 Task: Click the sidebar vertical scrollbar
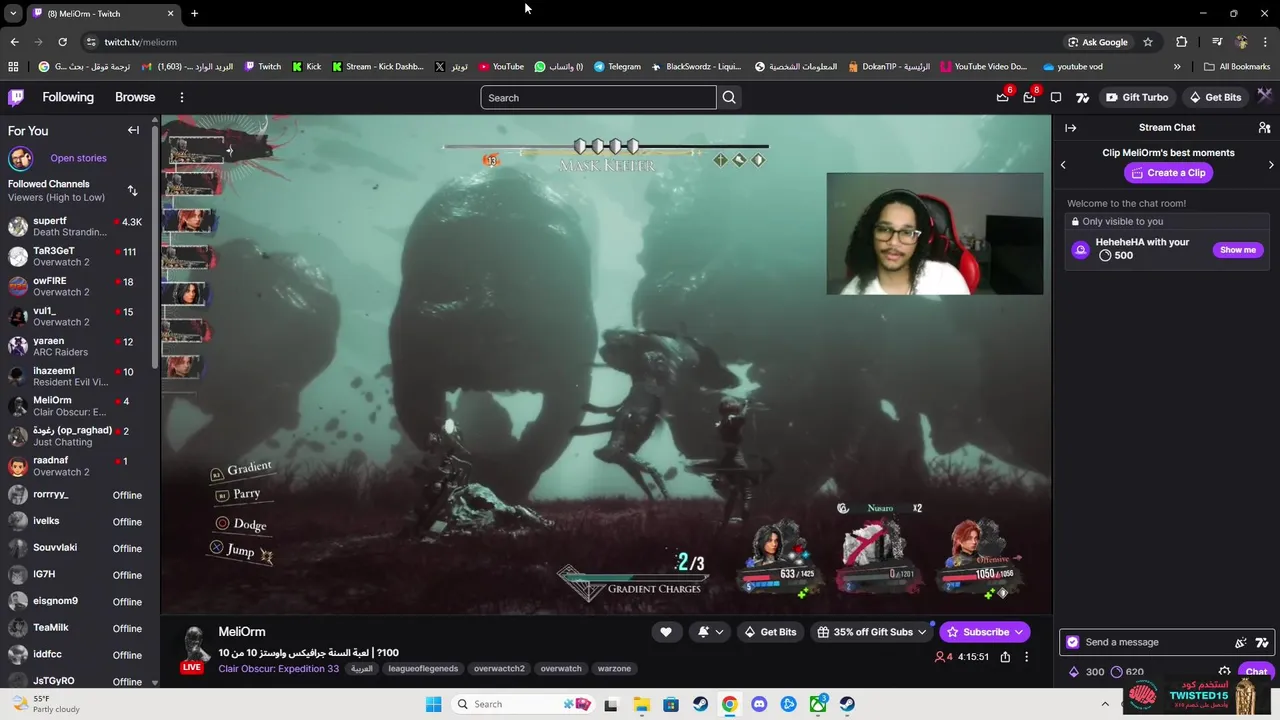pyautogui.click(x=155, y=250)
